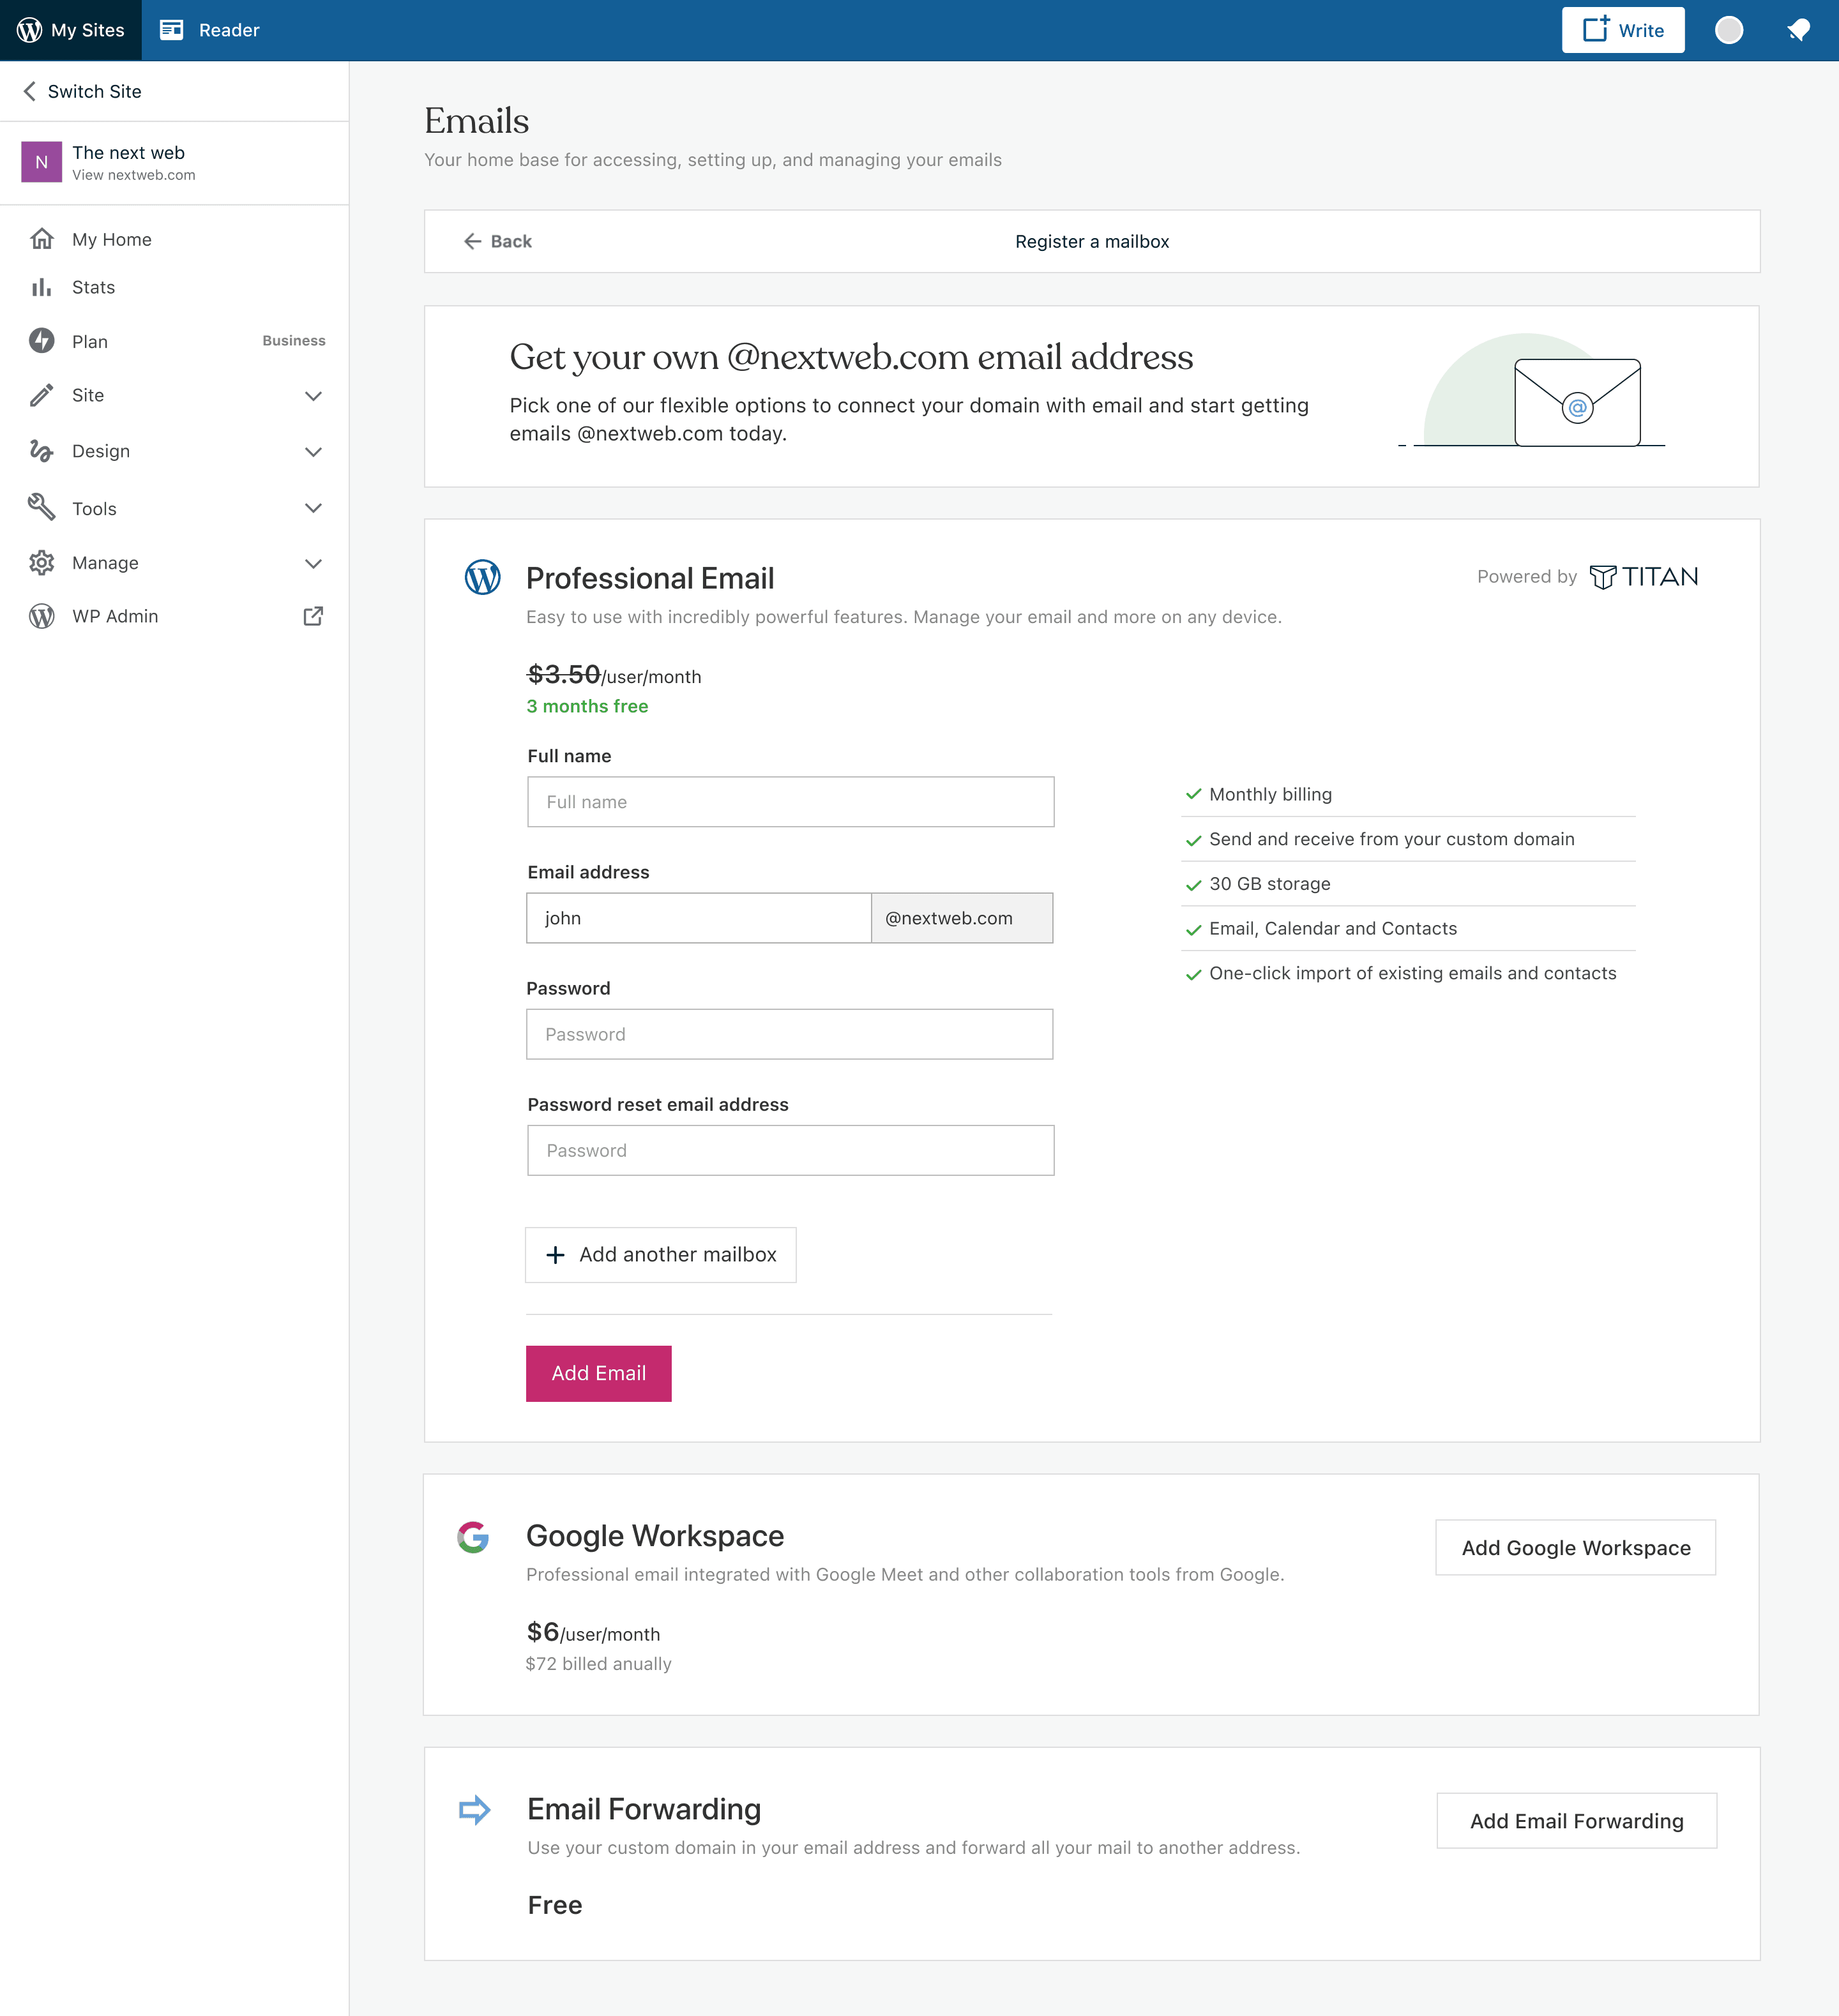Expand the Site menu chevron
This screenshot has height=2016, width=1839.
pos(313,396)
